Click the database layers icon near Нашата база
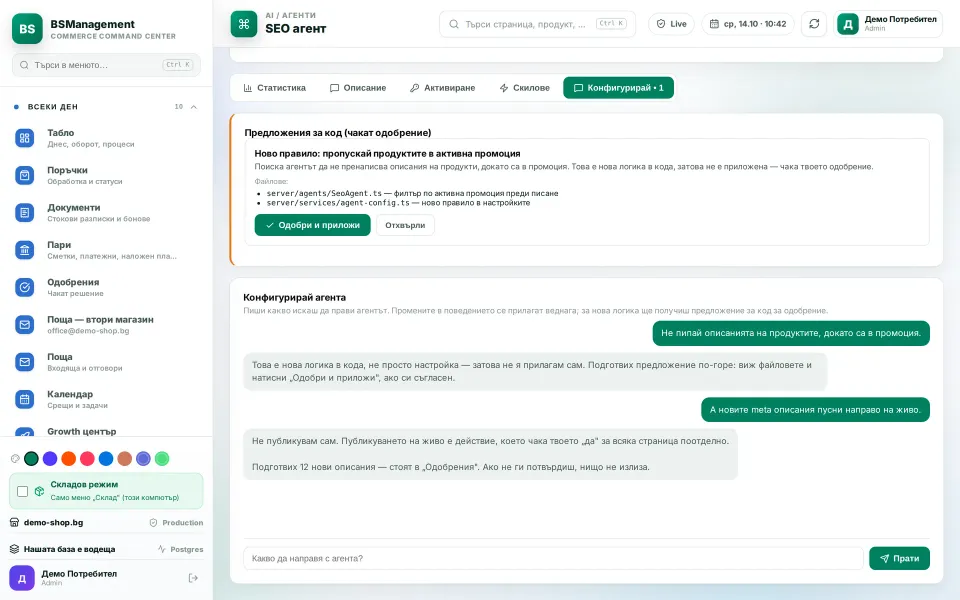This screenshot has width=960, height=600. pos(15,549)
